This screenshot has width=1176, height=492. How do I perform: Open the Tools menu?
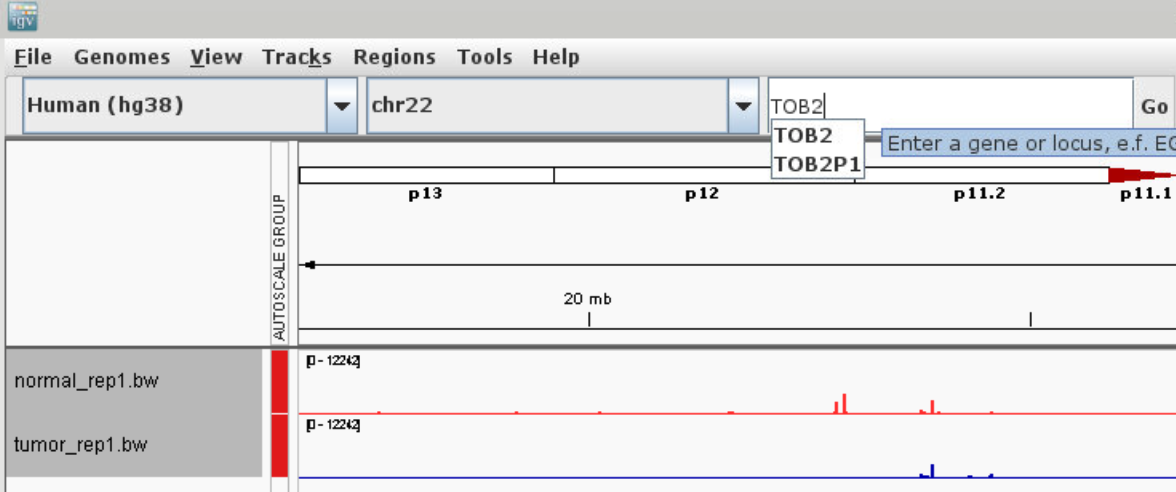click(x=484, y=57)
